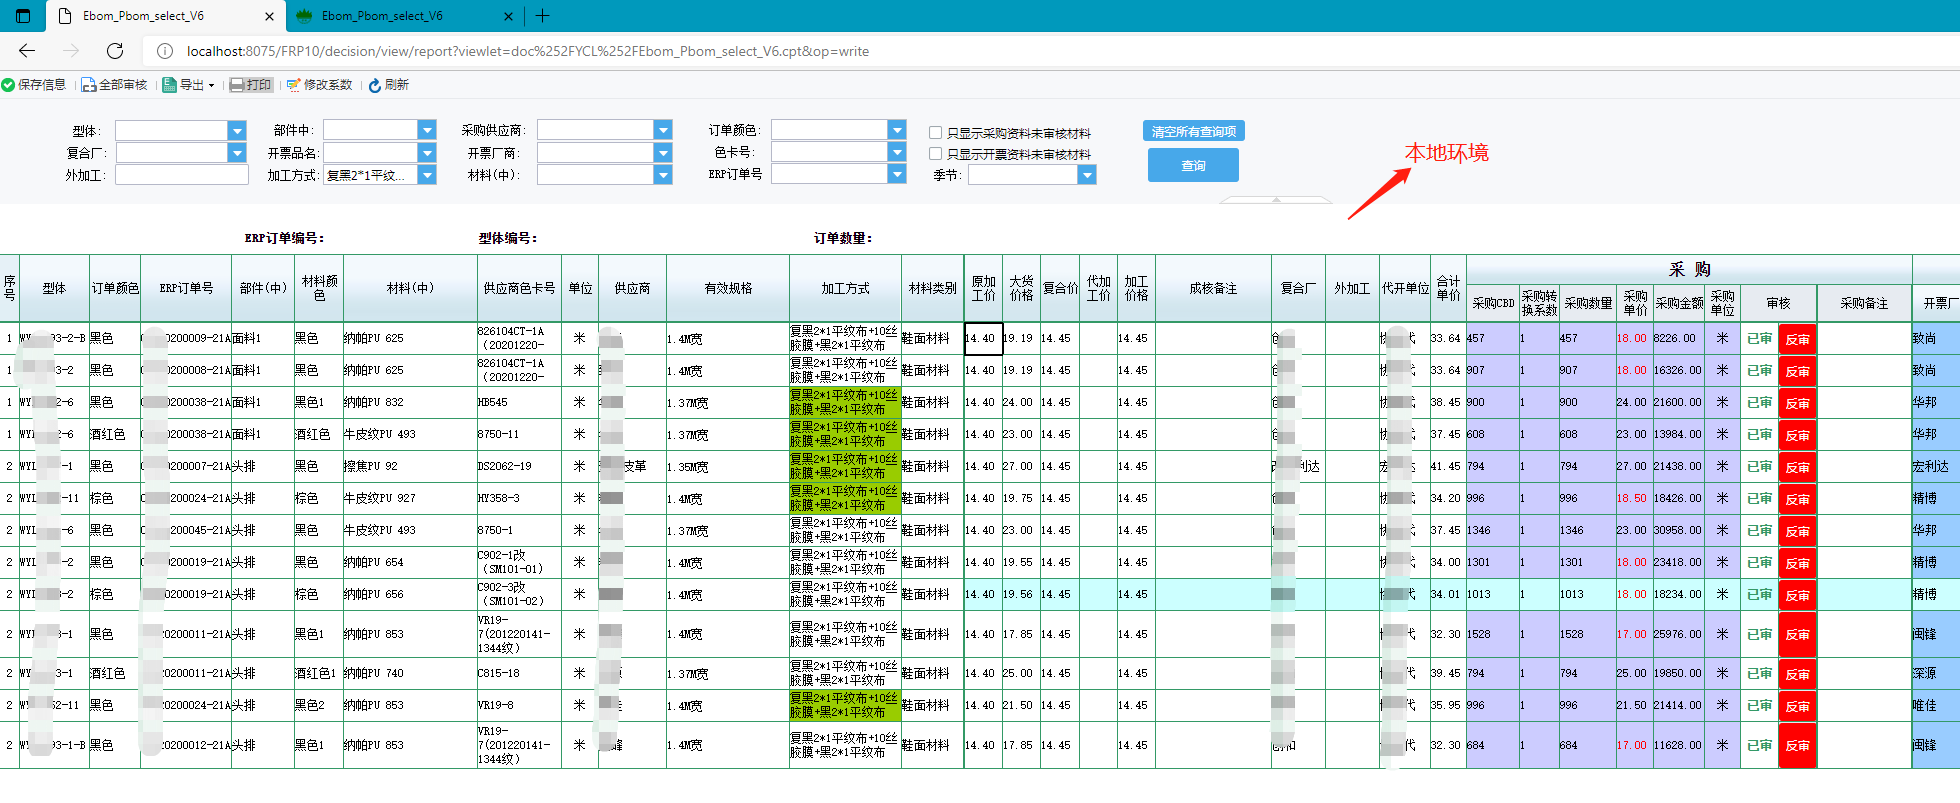
Task: Click the DS2062-19 color card cell
Action: tap(518, 466)
